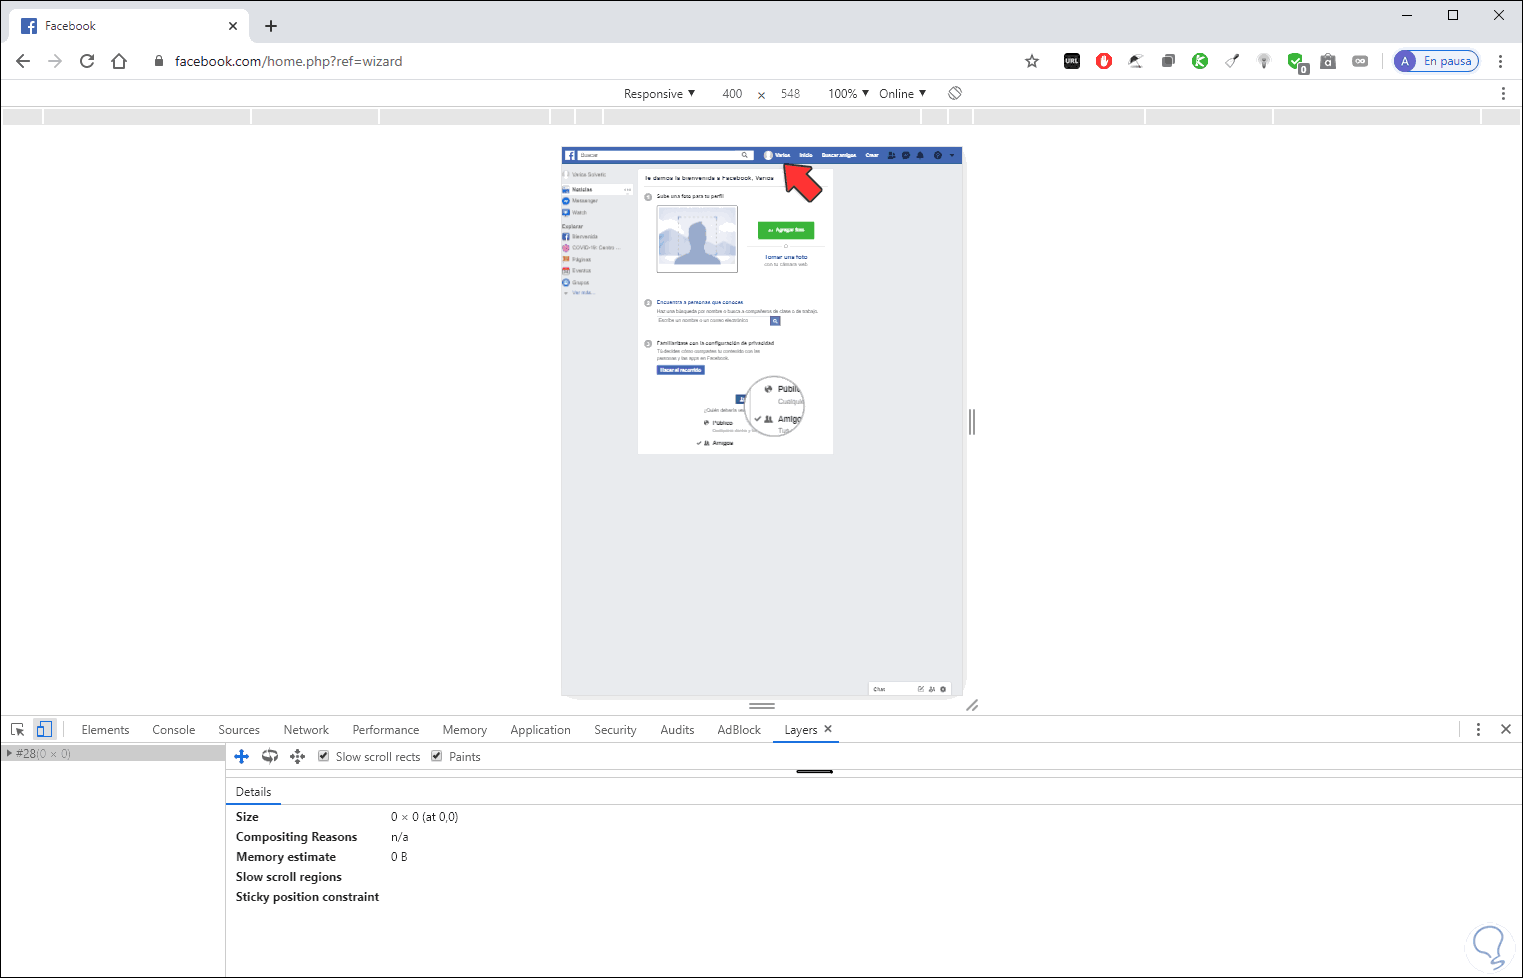This screenshot has width=1523, height=978.
Task: Open the Elements tab
Action: click(x=105, y=730)
